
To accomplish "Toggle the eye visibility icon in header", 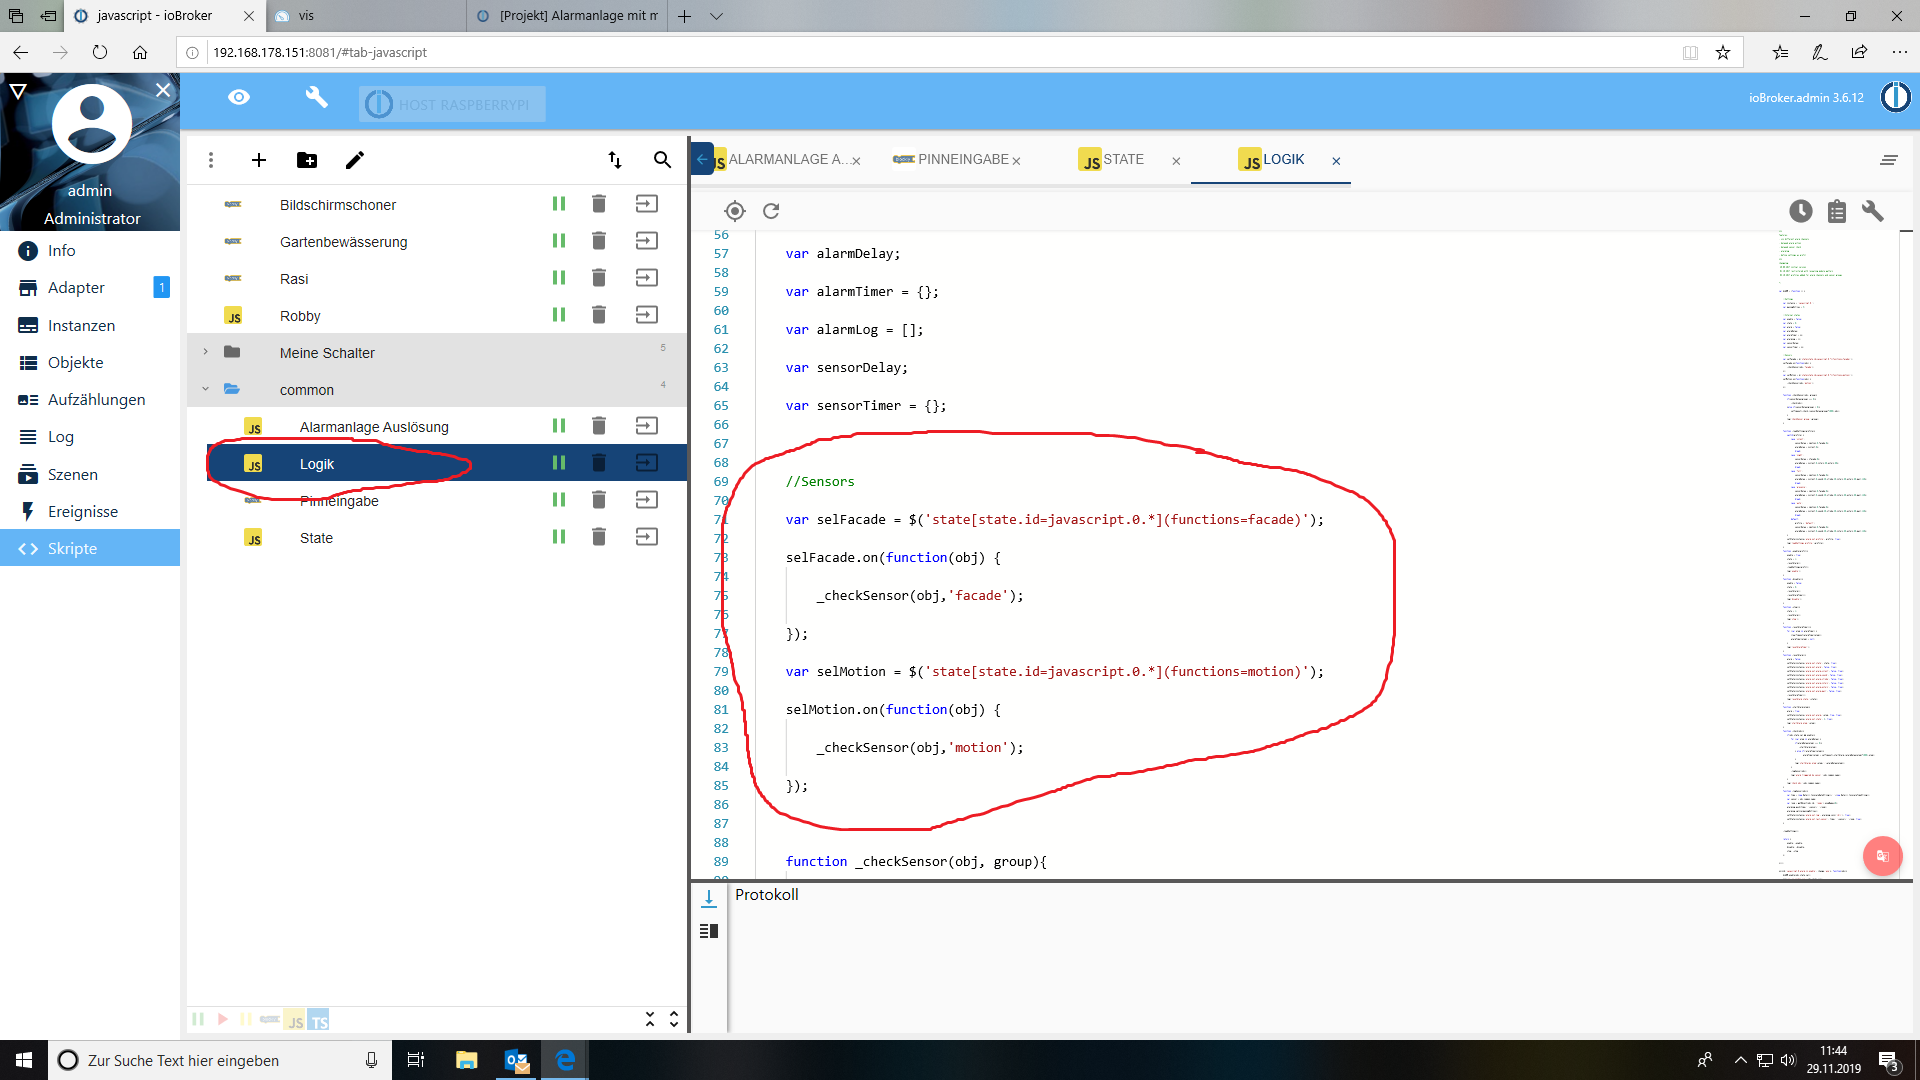I will 239,97.
